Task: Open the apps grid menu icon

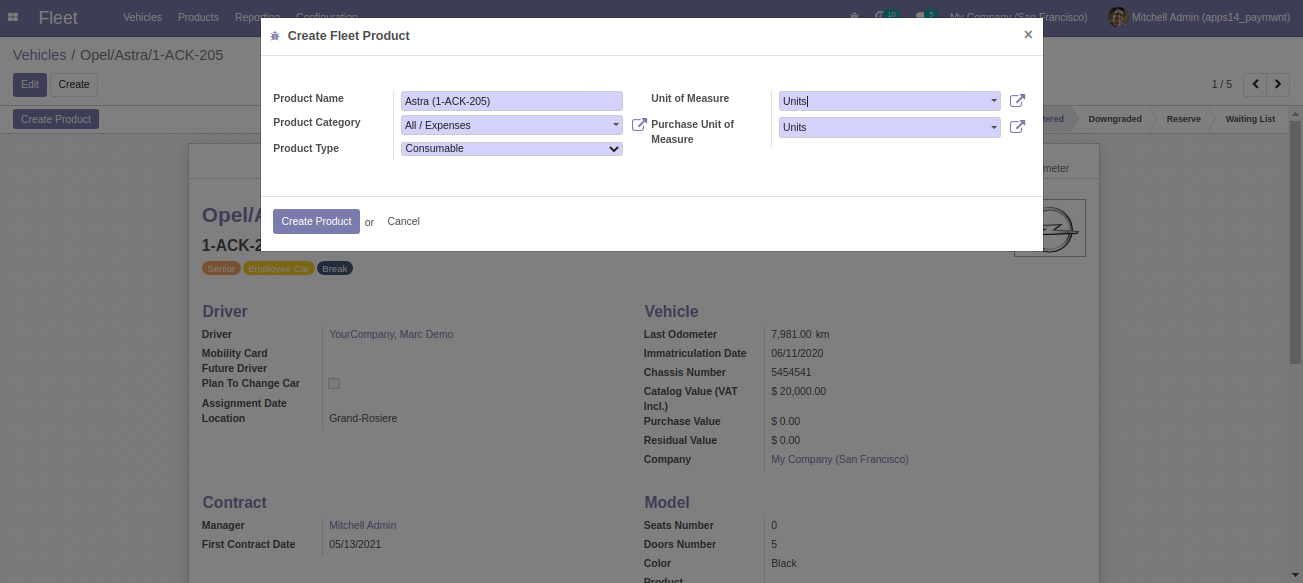Action: [13, 17]
